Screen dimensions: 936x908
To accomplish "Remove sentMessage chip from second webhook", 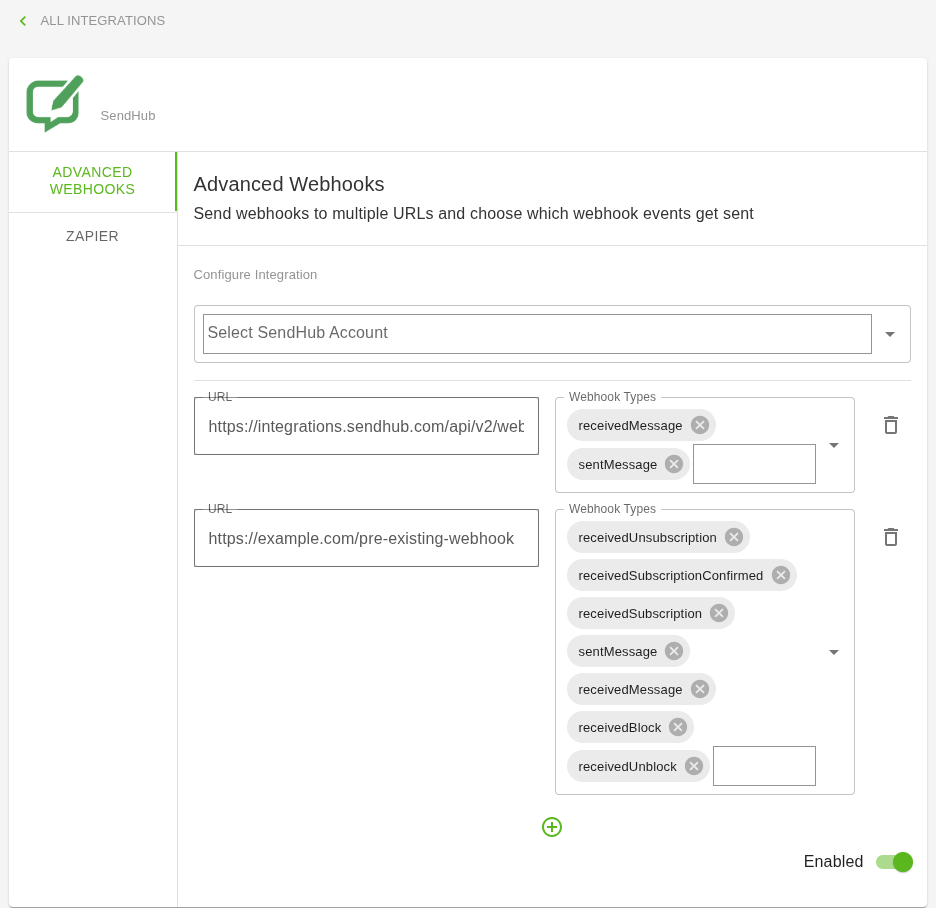I will coord(674,651).
